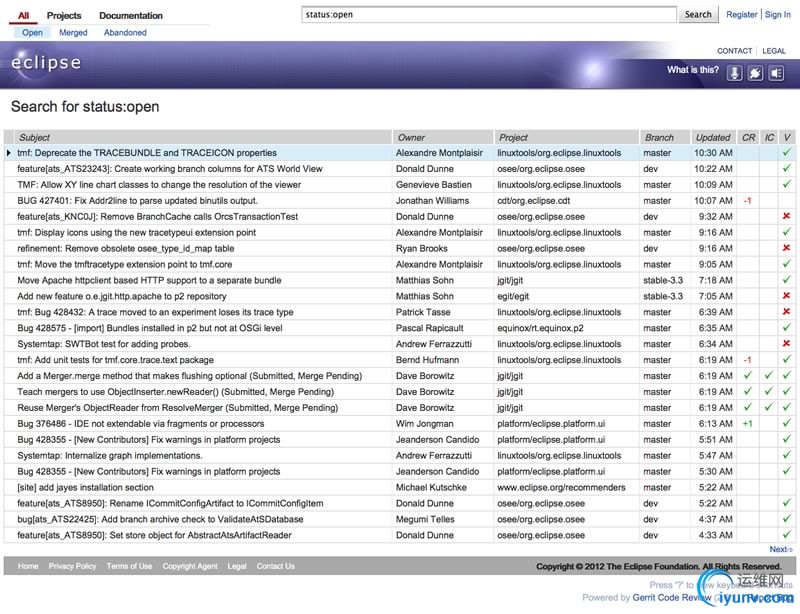
Task: Click red X on Remove BranchCache calls row
Action: (x=787, y=216)
